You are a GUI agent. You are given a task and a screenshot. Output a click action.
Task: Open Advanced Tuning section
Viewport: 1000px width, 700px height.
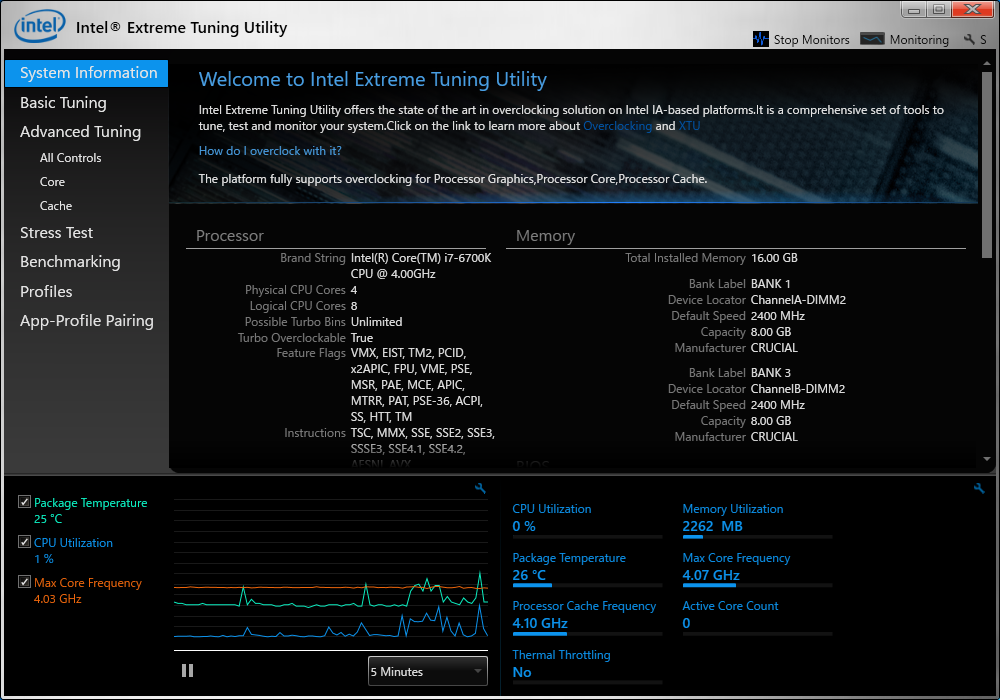coord(80,132)
